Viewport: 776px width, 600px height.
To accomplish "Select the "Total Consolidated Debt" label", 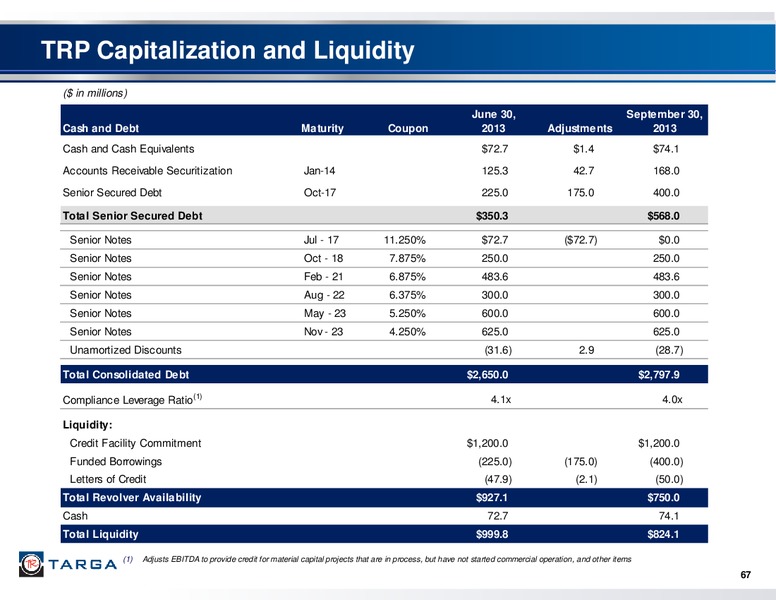I will click(x=126, y=375).
